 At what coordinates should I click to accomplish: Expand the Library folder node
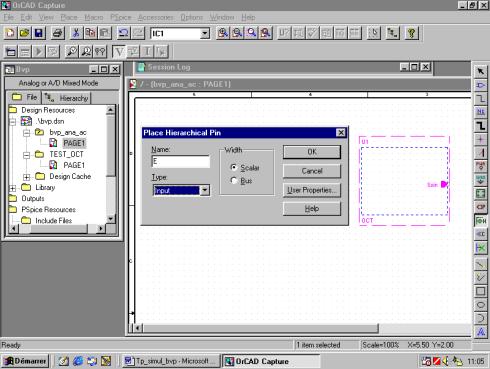pos(13,188)
